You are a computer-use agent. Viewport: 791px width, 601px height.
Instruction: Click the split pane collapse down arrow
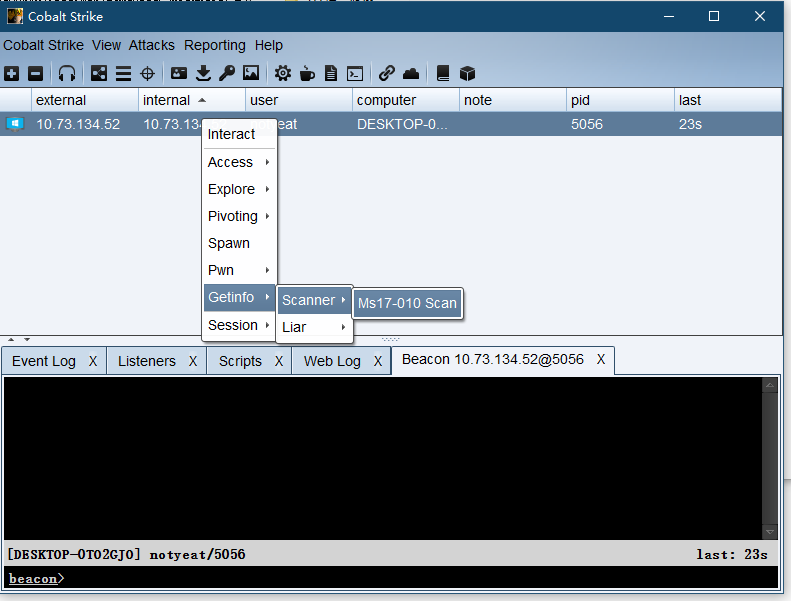point(27,340)
